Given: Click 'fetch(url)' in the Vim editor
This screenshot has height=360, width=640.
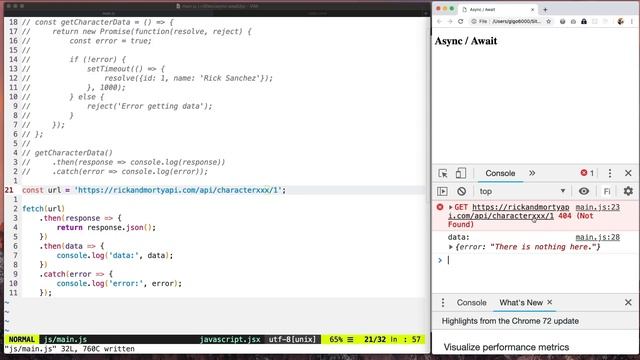Looking at the screenshot, I should [x=43, y=209].
